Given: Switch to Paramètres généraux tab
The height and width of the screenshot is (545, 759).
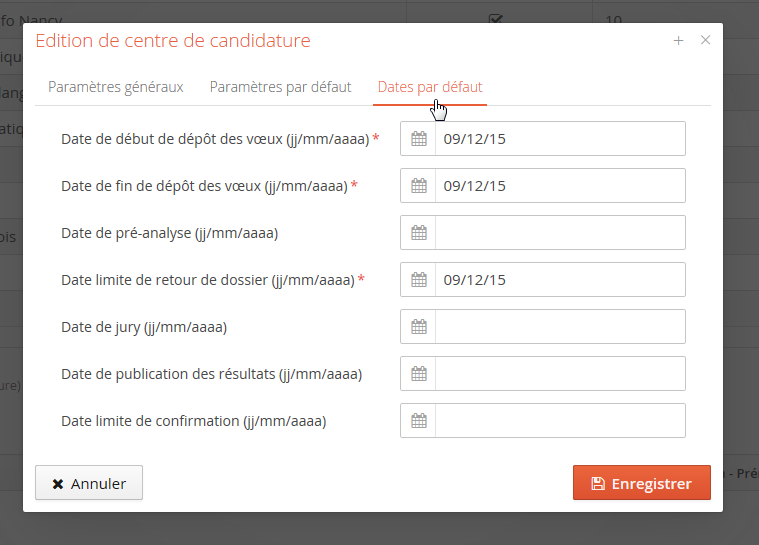Looking at the screenshot, I should tap(116, 87).
